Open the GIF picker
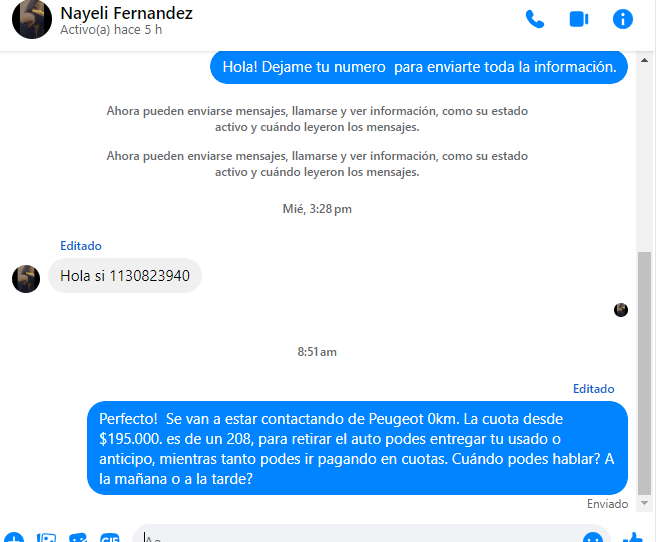 110,537
